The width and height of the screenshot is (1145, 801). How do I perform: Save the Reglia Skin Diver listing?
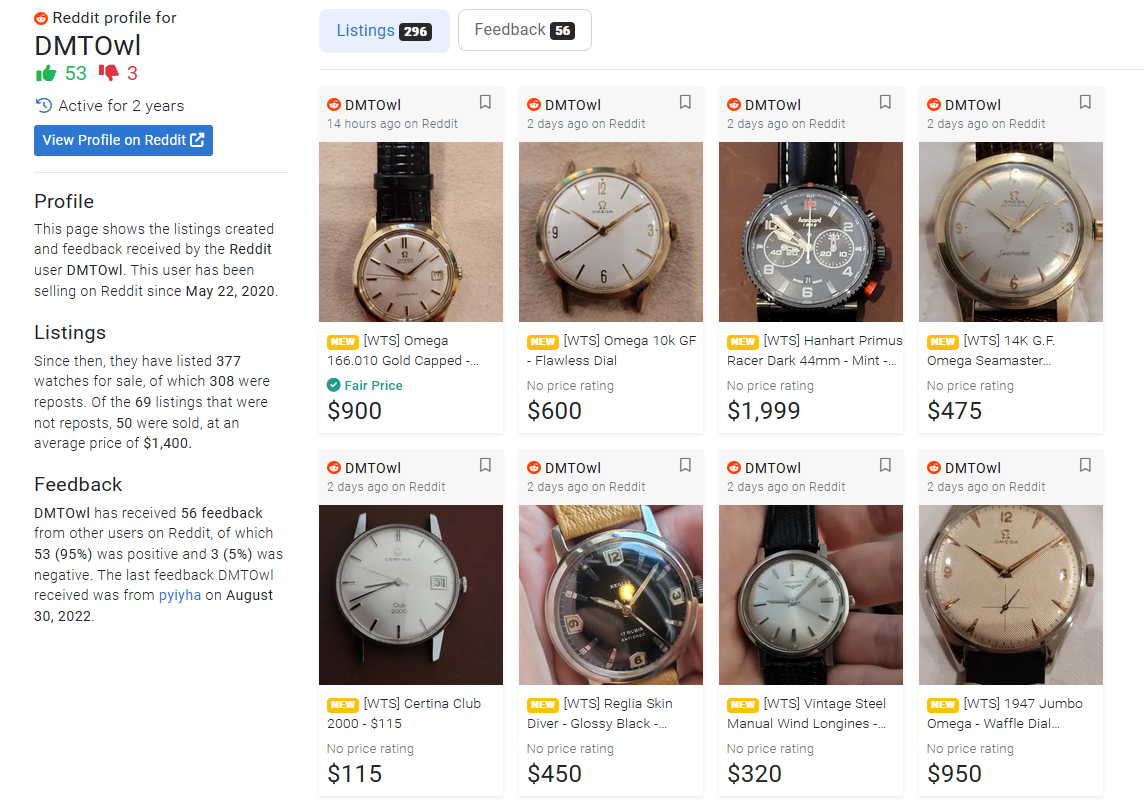(685, 465)
